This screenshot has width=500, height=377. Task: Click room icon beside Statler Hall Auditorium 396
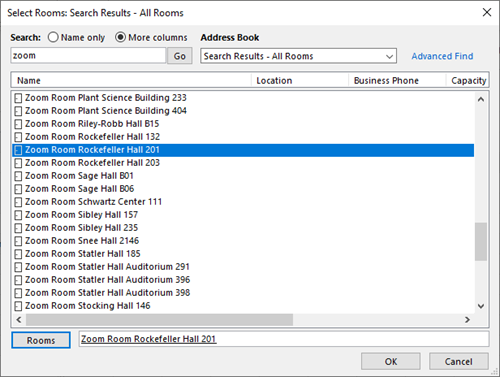(18, 280)
